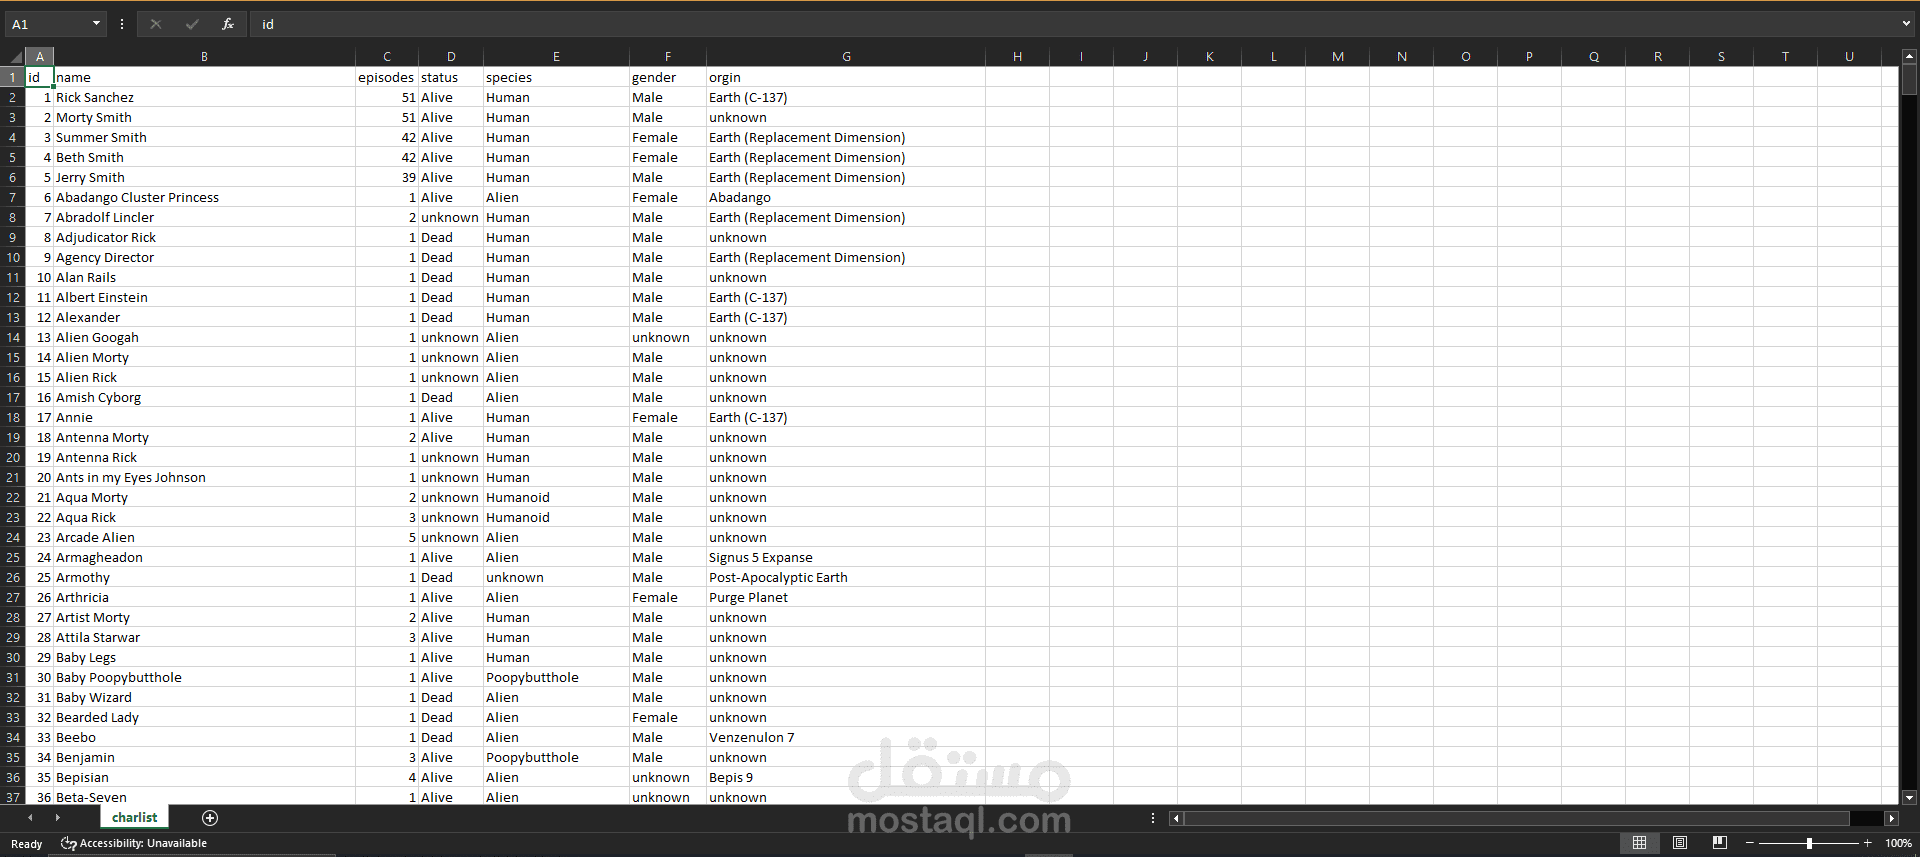Select row 1 header
Viewport: 1920px width, 857px height.
click(x=13, y=77)
